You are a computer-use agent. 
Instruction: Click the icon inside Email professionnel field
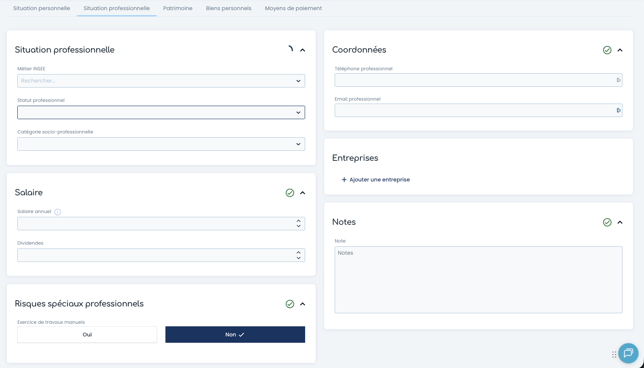618,110
